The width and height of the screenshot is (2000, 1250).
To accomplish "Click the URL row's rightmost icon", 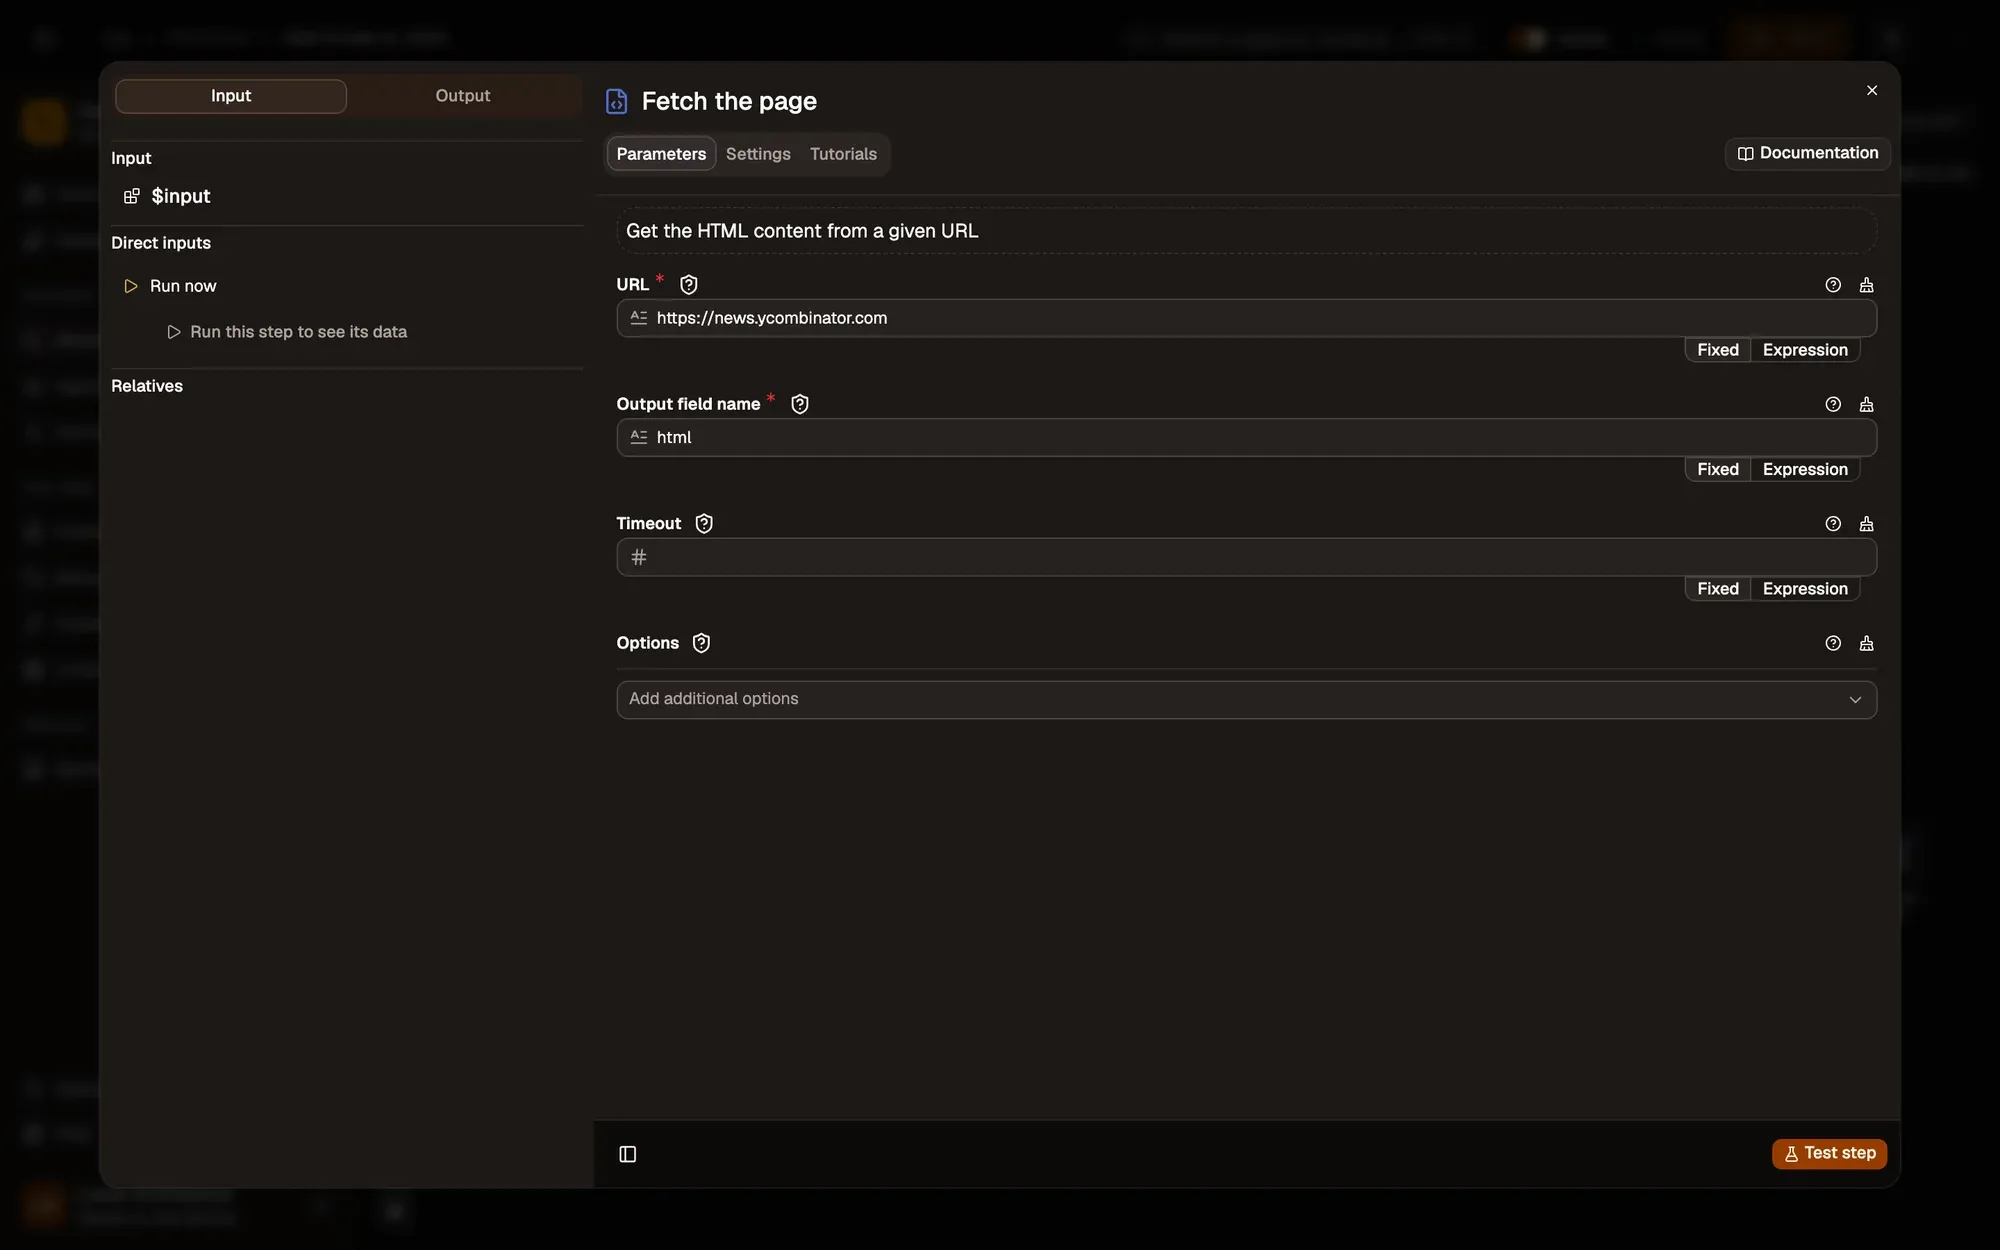I will tap(1866, 285).
